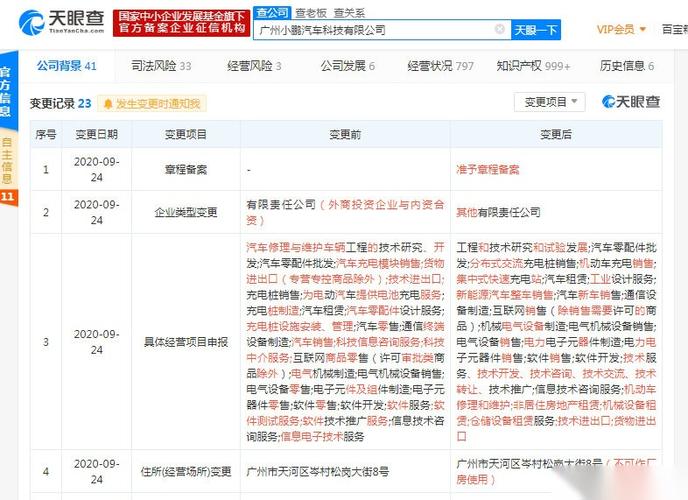The width and height of the screenshot is (688, 500).
Task: Click the 章程备案 cell in row 1
Action: point(186,169)
